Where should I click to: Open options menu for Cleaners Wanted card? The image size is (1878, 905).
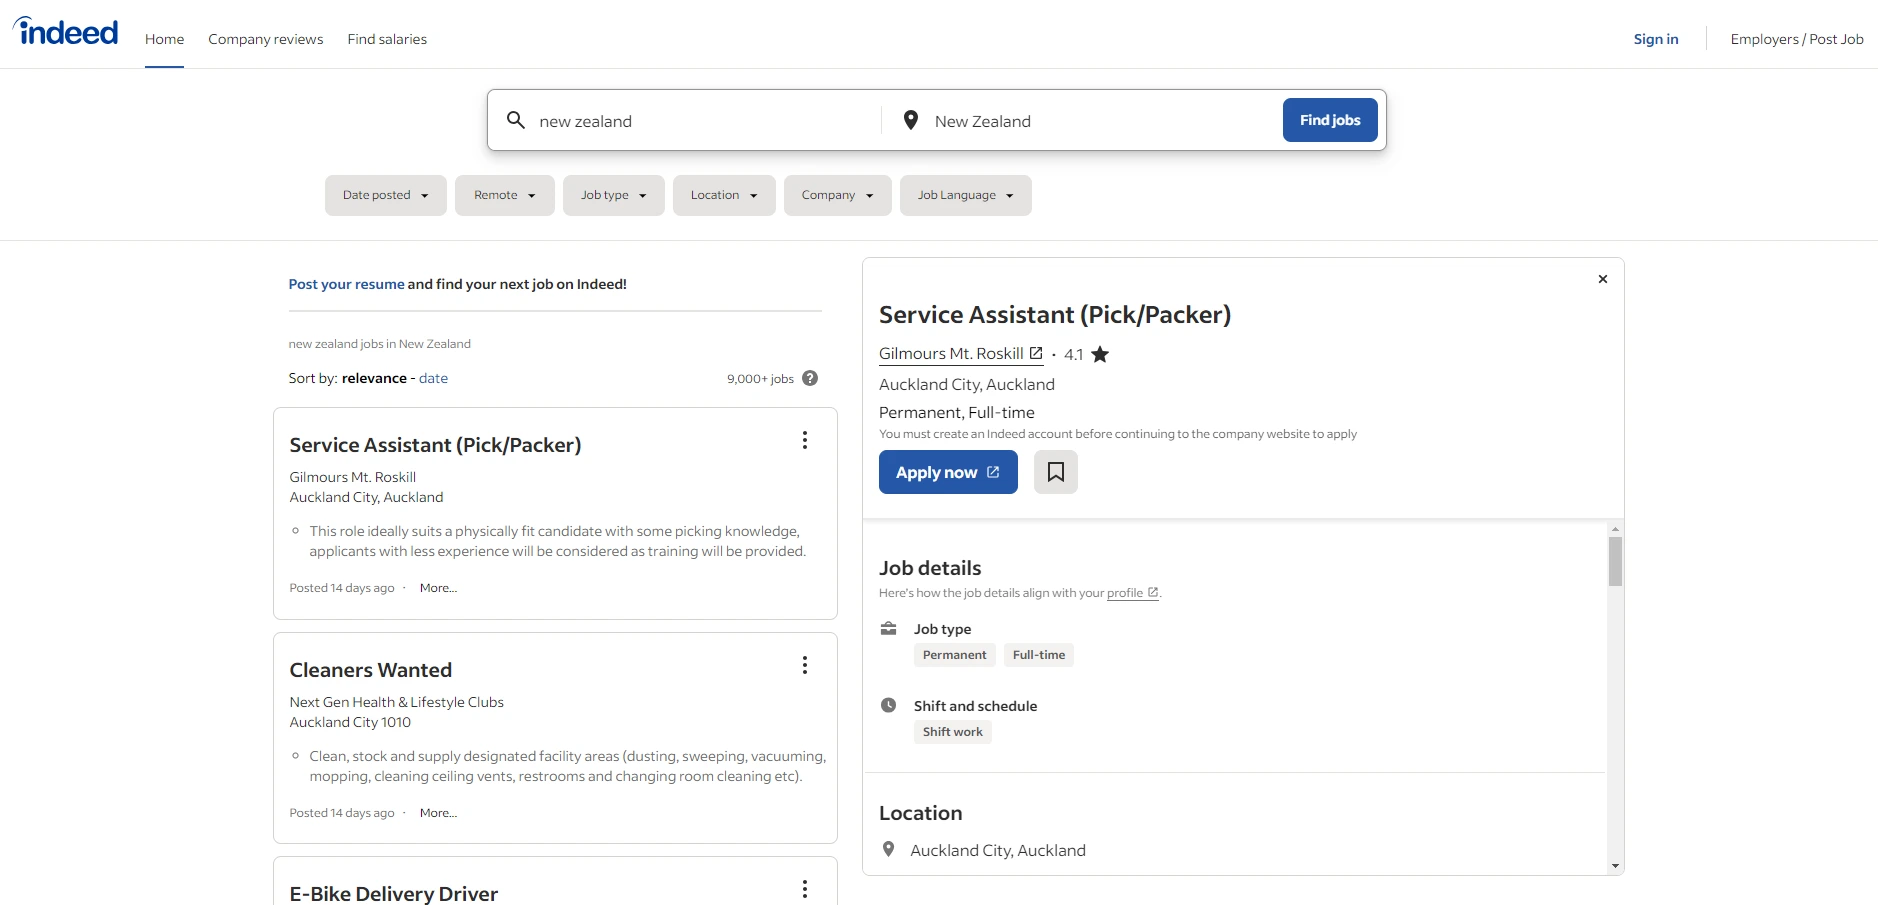[x=805, y=665]
